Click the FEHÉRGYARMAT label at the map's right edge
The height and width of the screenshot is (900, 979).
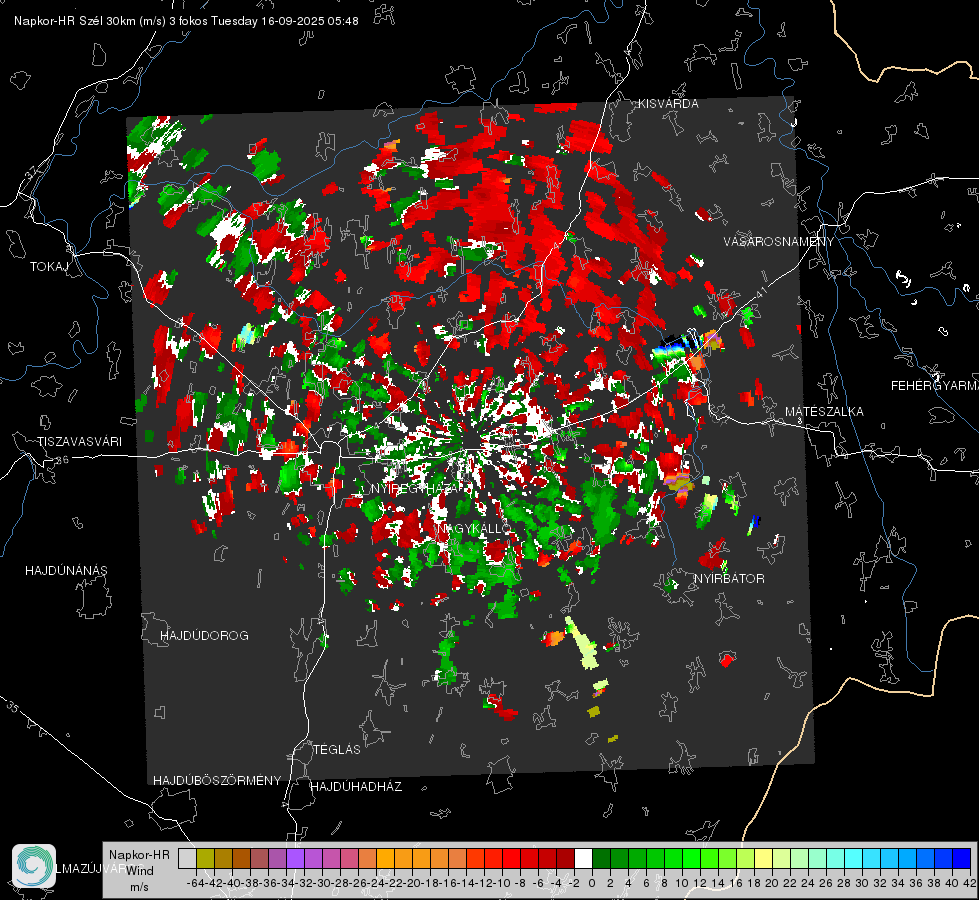pyautogui.click(x=934, y=385)
